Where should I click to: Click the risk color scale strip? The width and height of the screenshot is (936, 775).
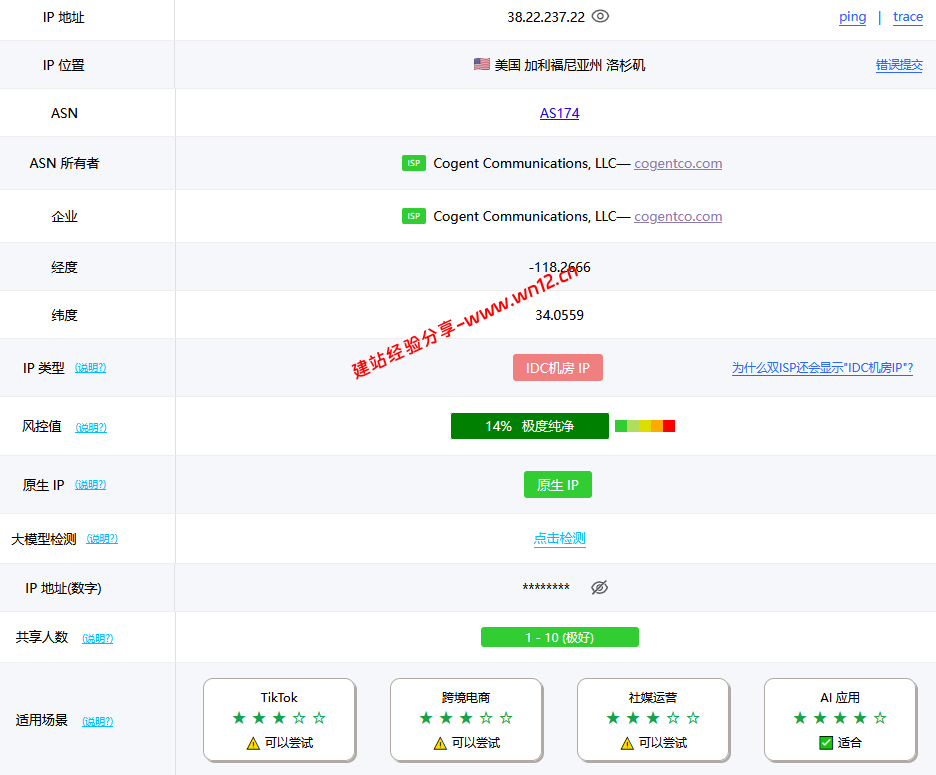tap(645, 426)
